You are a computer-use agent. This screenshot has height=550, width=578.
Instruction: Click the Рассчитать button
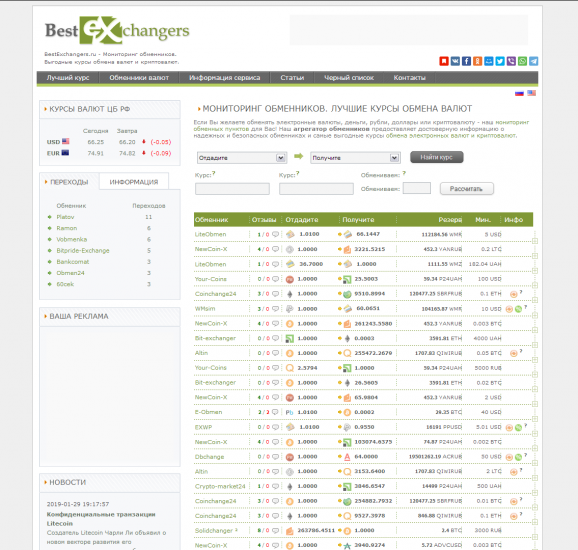pyautogui.click(x=466, y=189)
